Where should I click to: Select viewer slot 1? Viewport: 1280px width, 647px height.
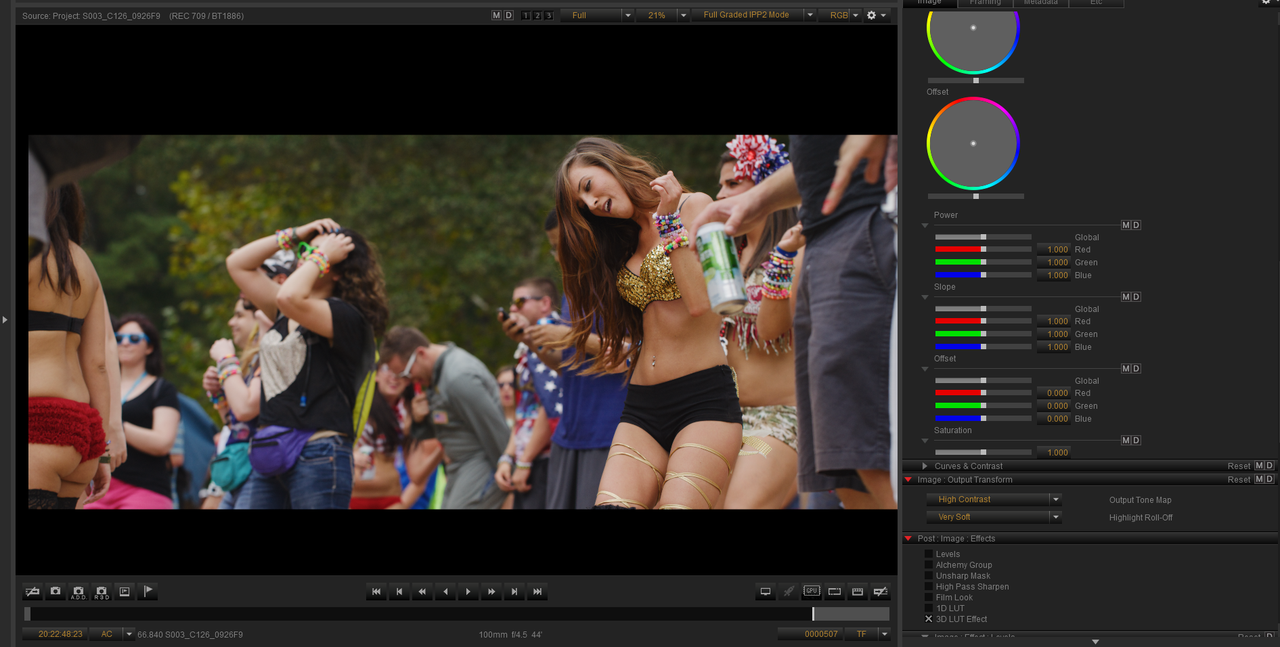coord(526,15)
